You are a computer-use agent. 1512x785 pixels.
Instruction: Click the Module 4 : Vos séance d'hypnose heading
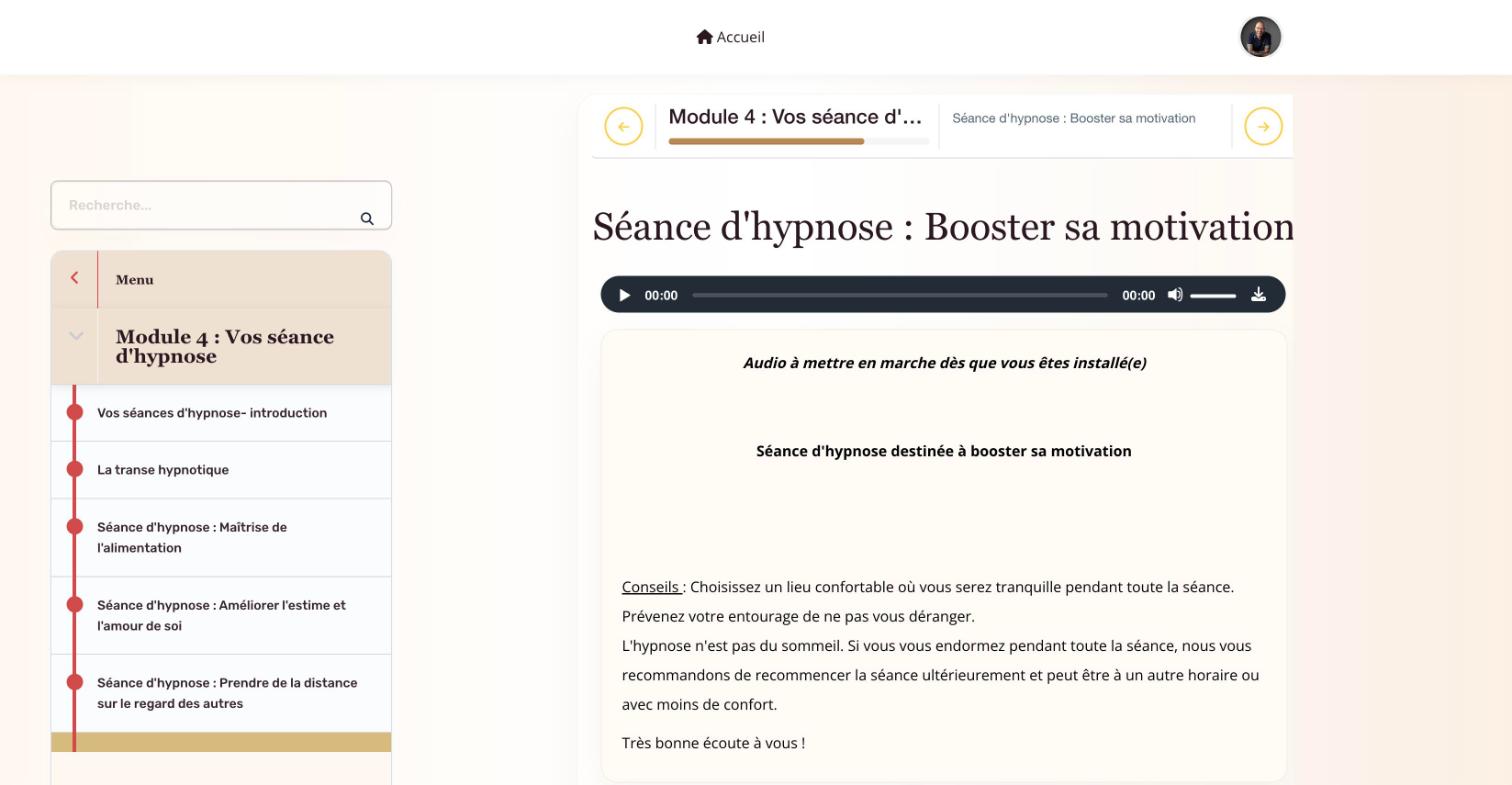(225, 346)
